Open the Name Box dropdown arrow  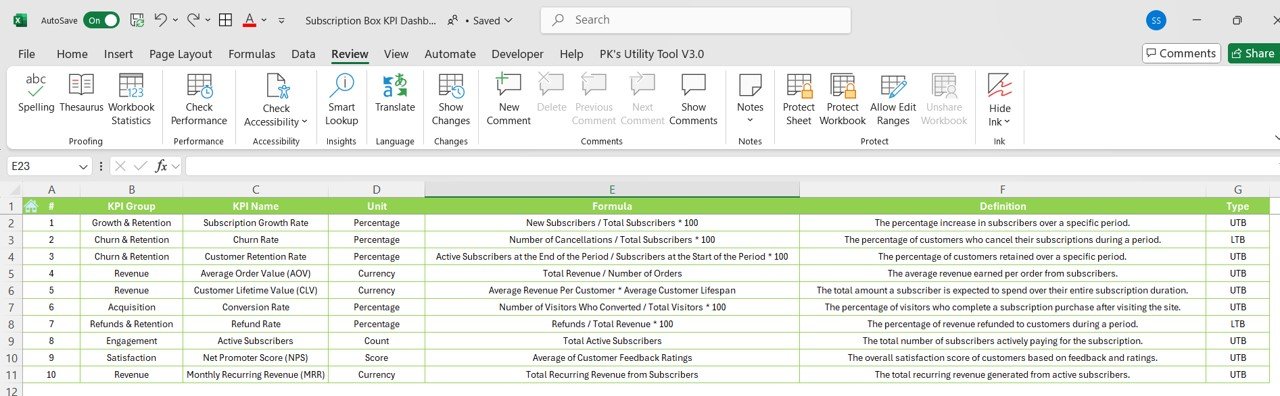[x=83, y=166]
